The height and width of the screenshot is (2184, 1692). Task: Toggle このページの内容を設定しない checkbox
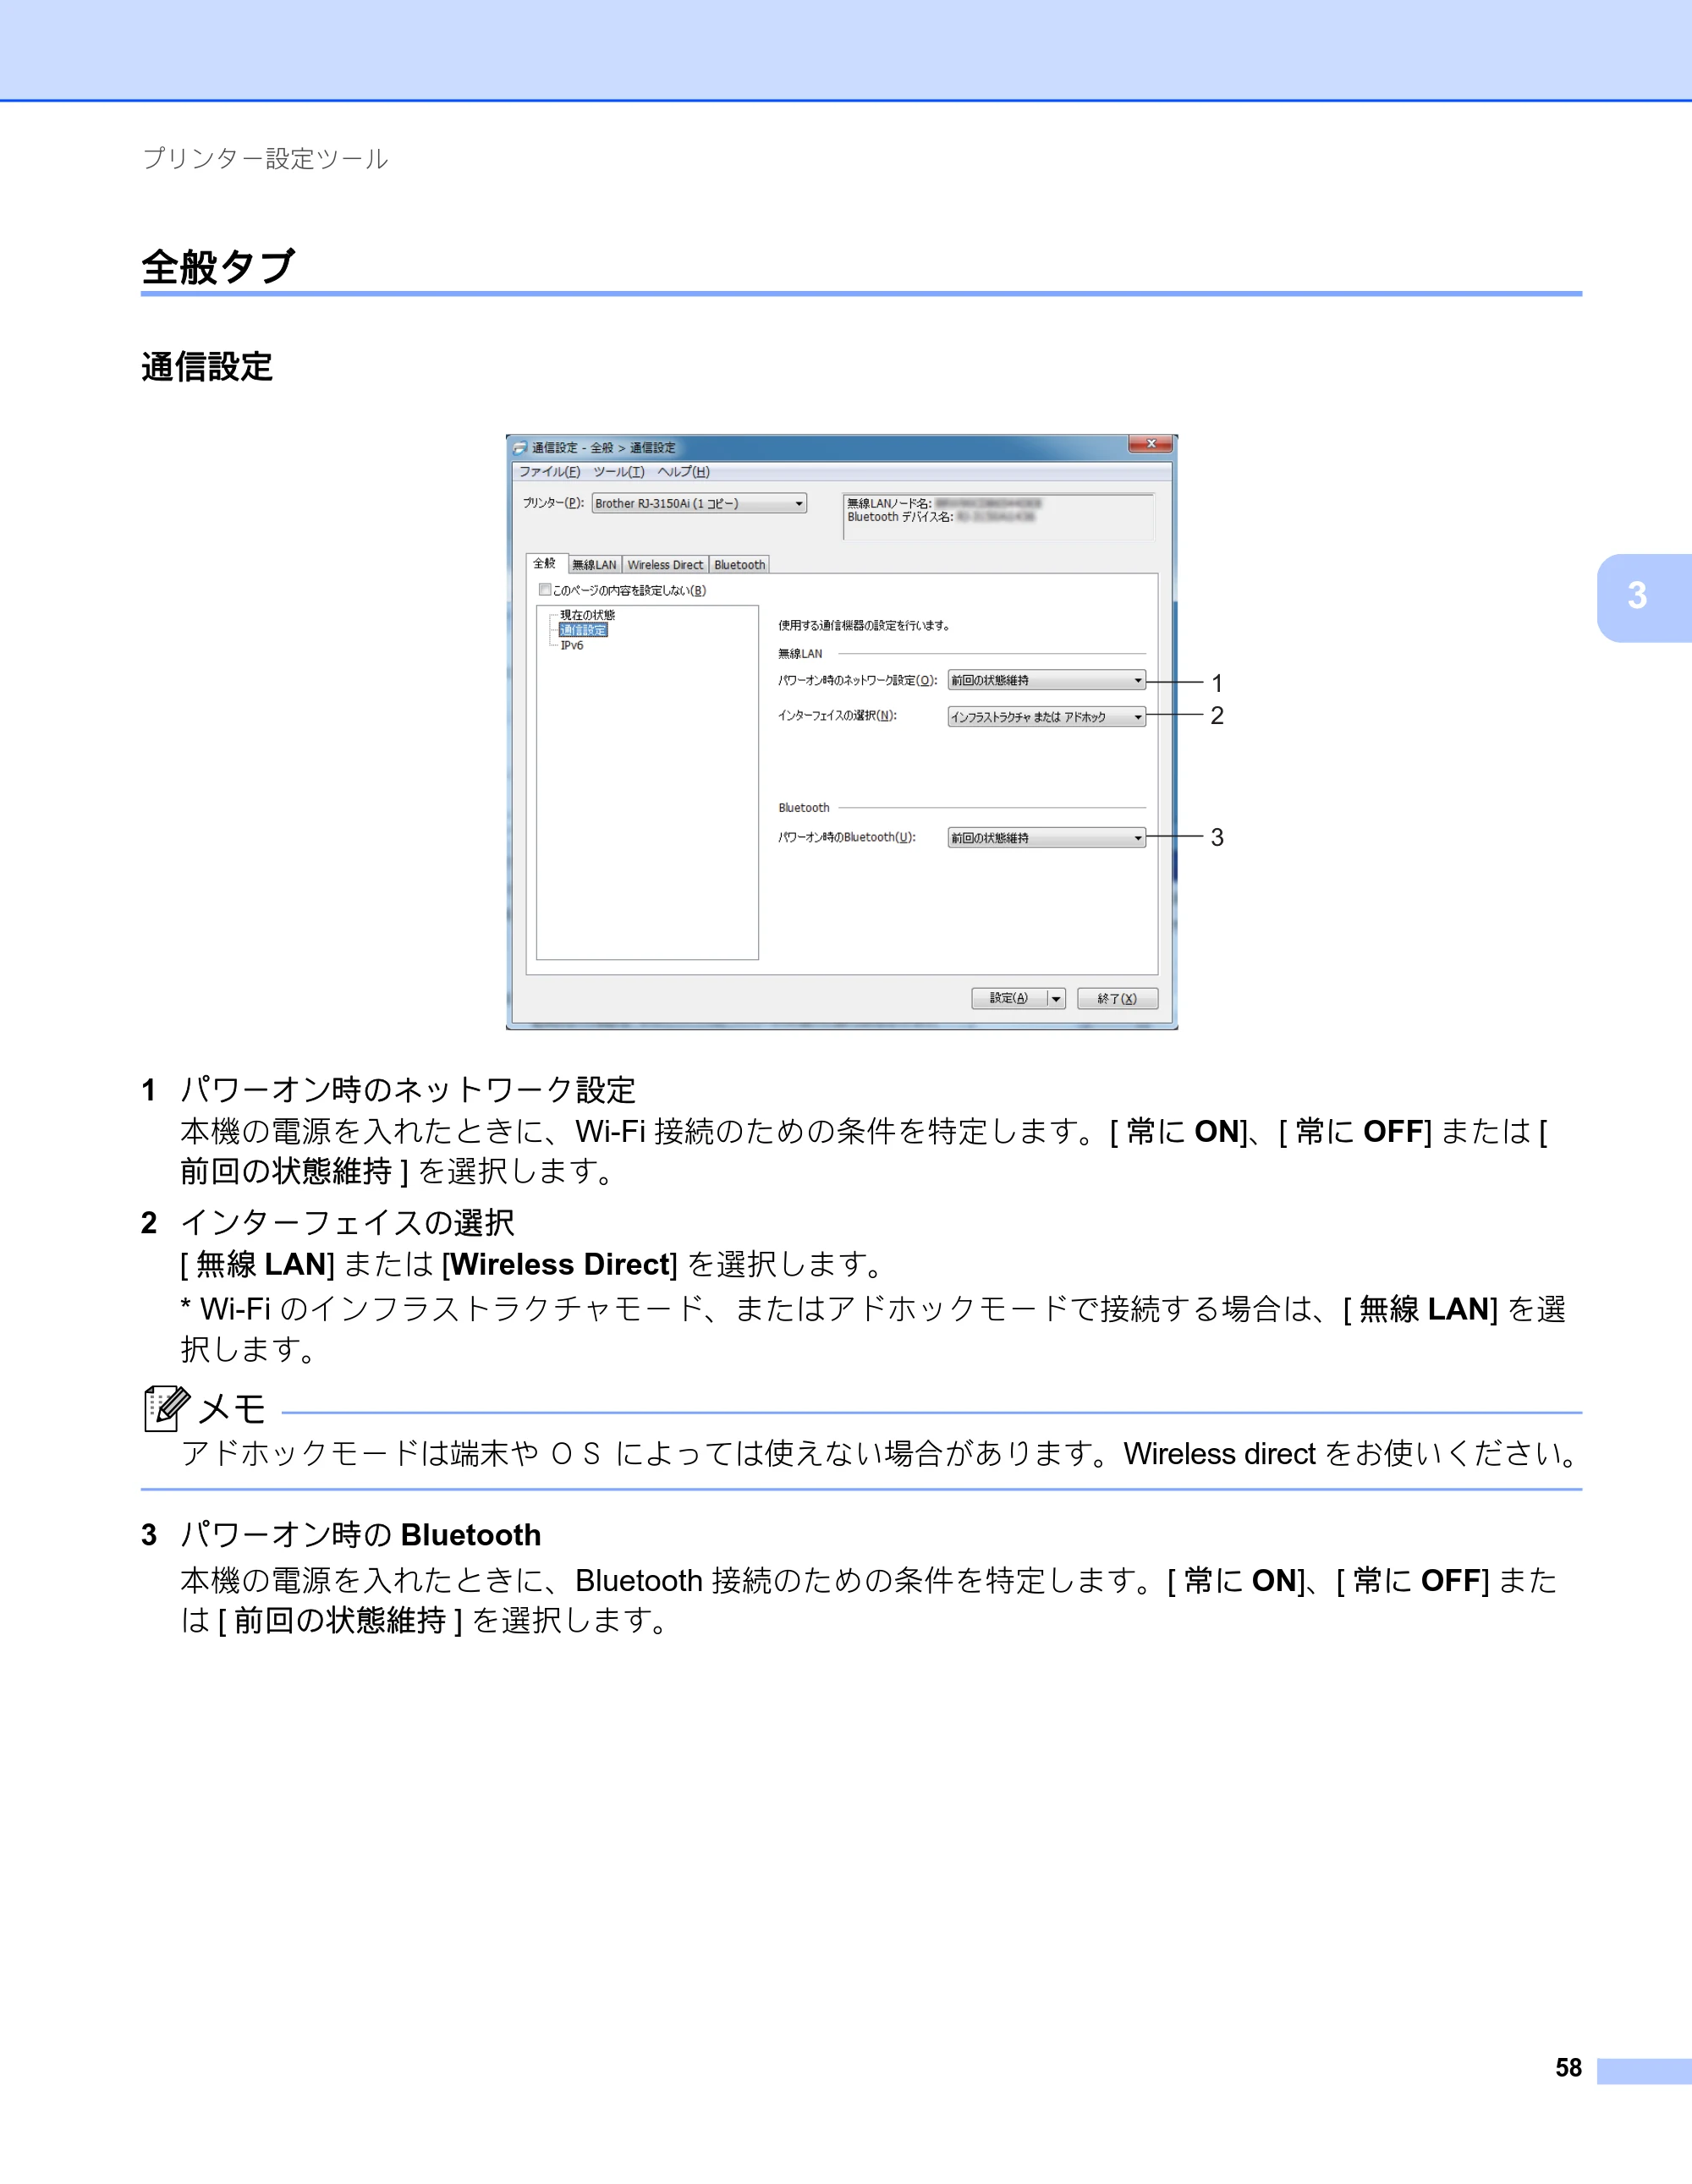[x=545, y=590]
